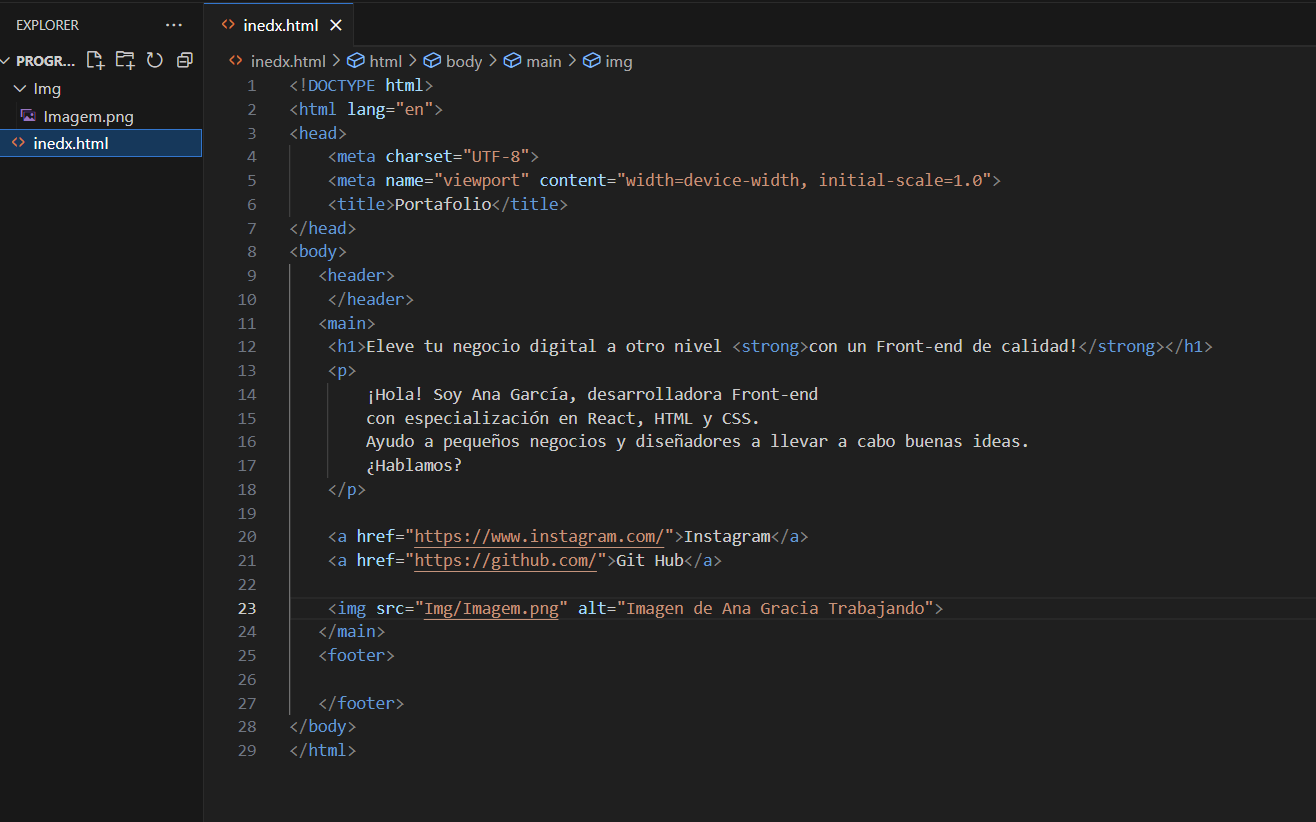Click the "con especialización en React" line
This screenshot has height=822, width=1316.
(563, 418)
